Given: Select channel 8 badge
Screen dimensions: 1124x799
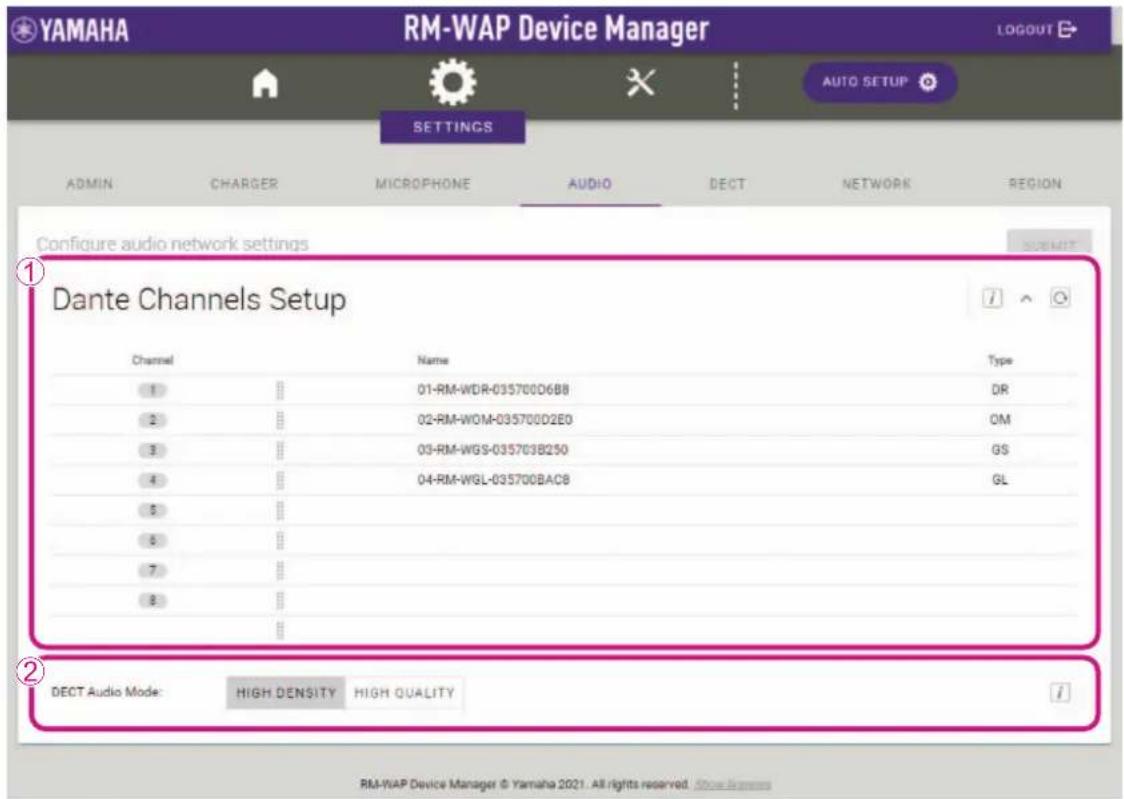Looking at the screenshot, I should pyautogui.click(x=152, y=601).
